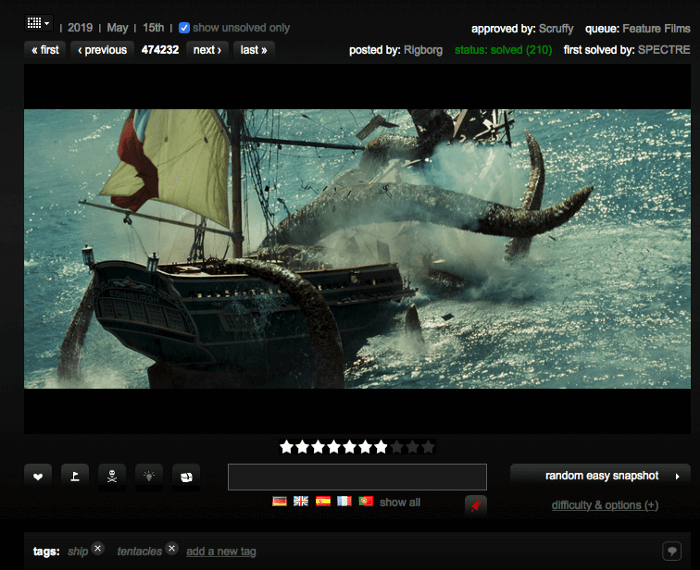Remove the ship tag
The image size is (700, 570).
[97, 548]
